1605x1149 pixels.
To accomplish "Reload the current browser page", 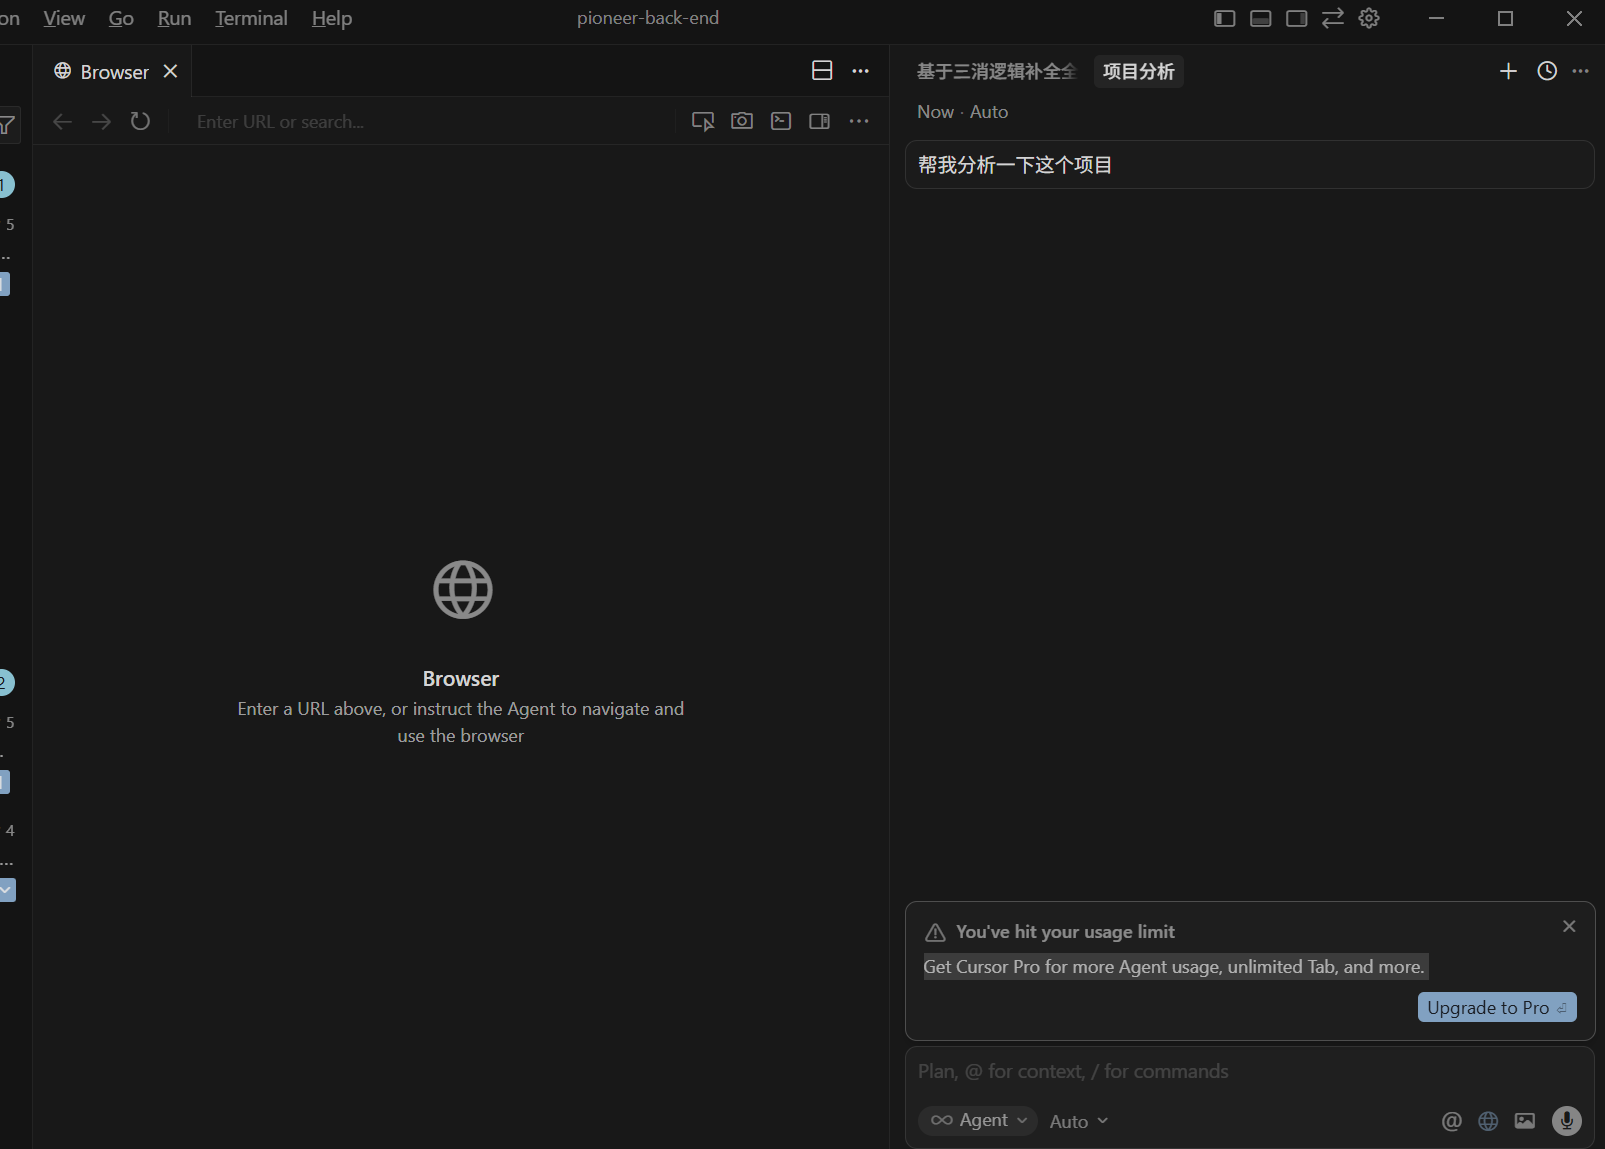I will click(140, 121).
